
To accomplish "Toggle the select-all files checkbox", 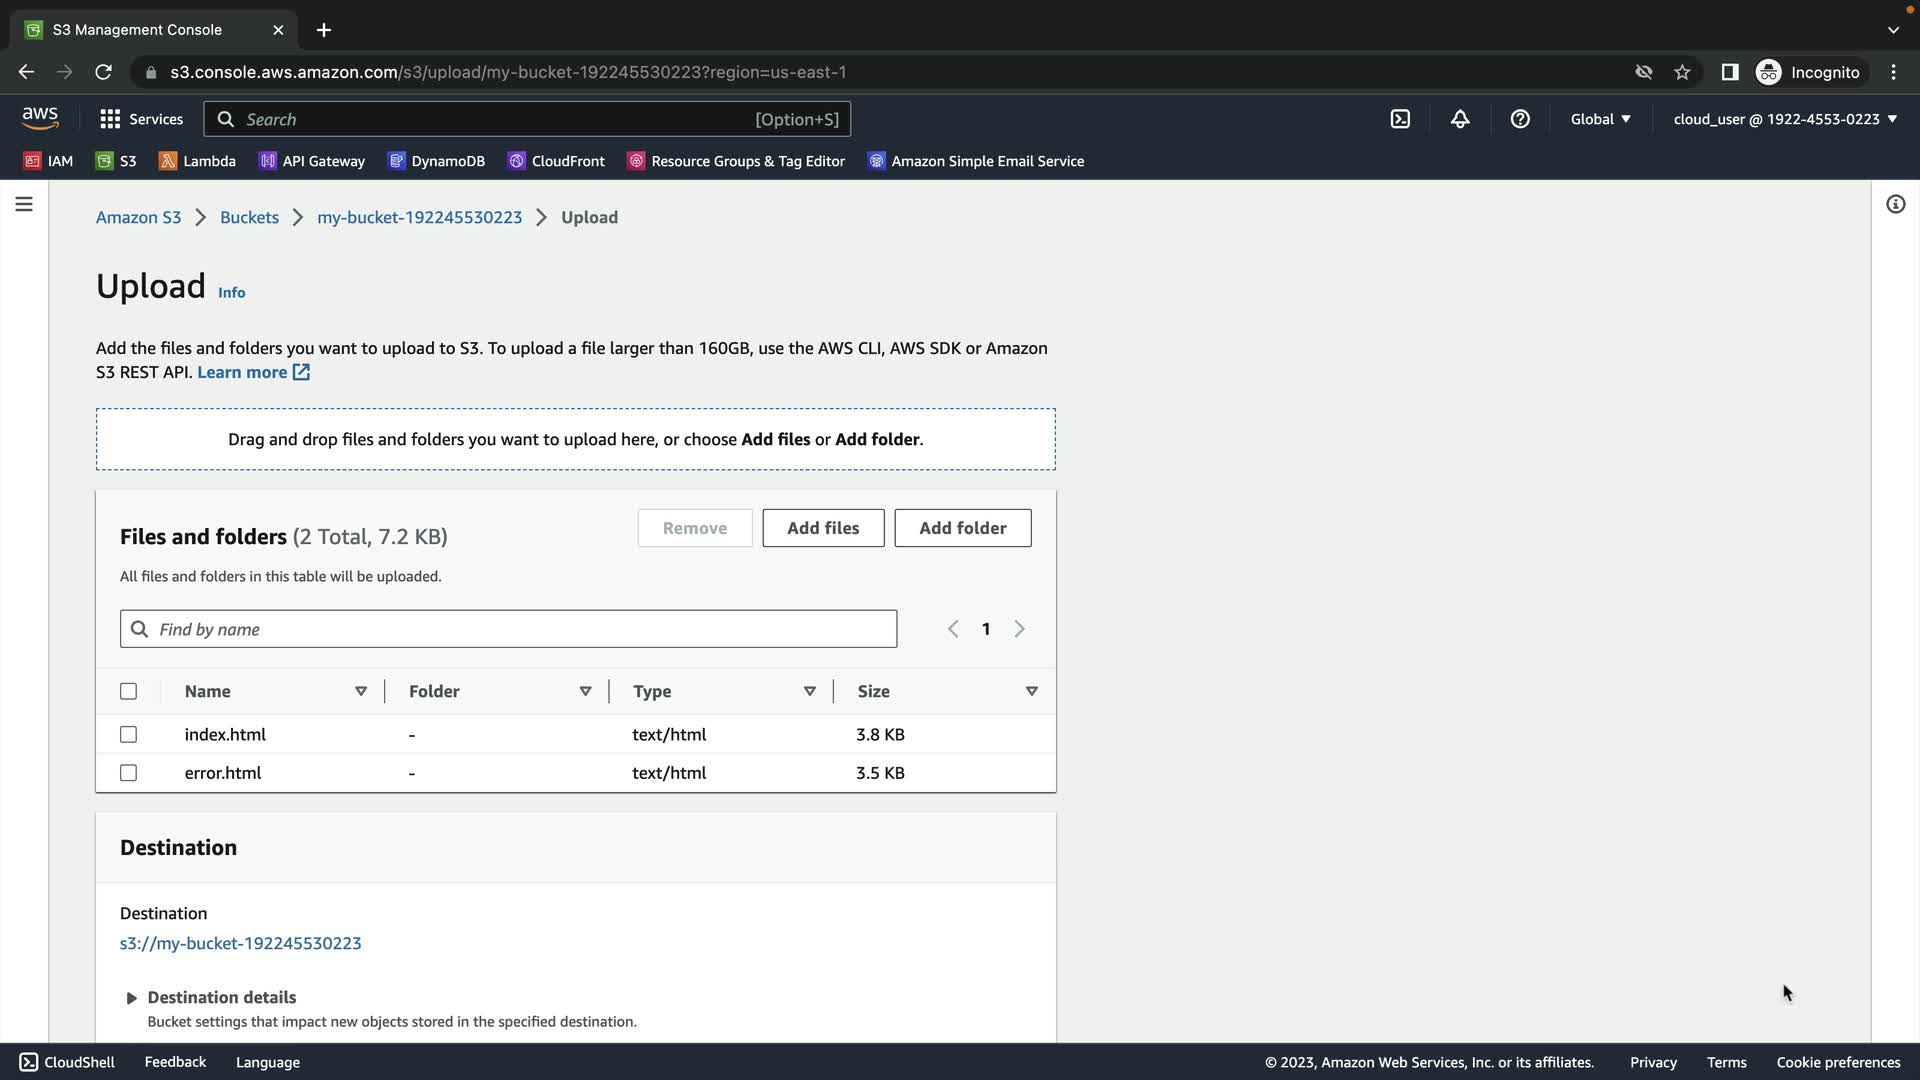I will coord(128,691).
